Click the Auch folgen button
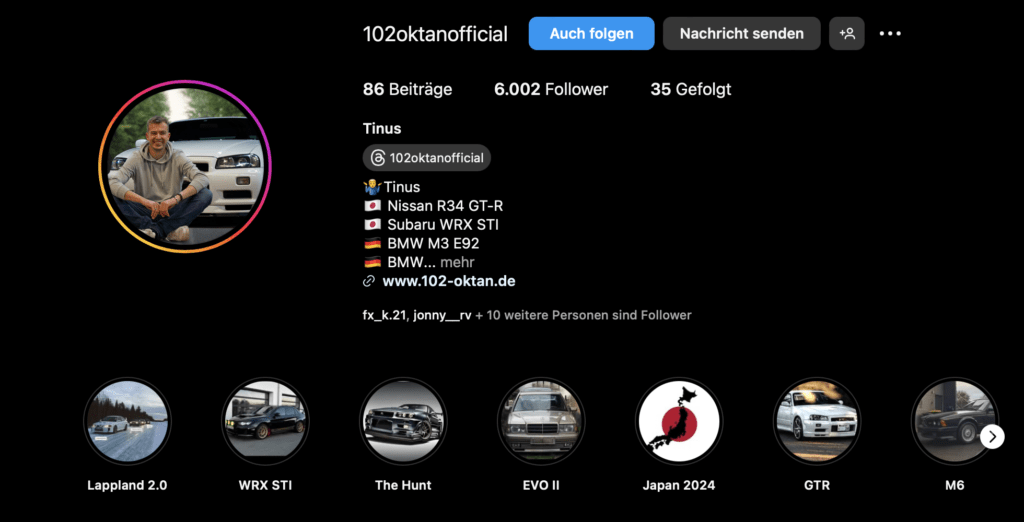This screenshot has height=522, width=1024. coord(591,33)
